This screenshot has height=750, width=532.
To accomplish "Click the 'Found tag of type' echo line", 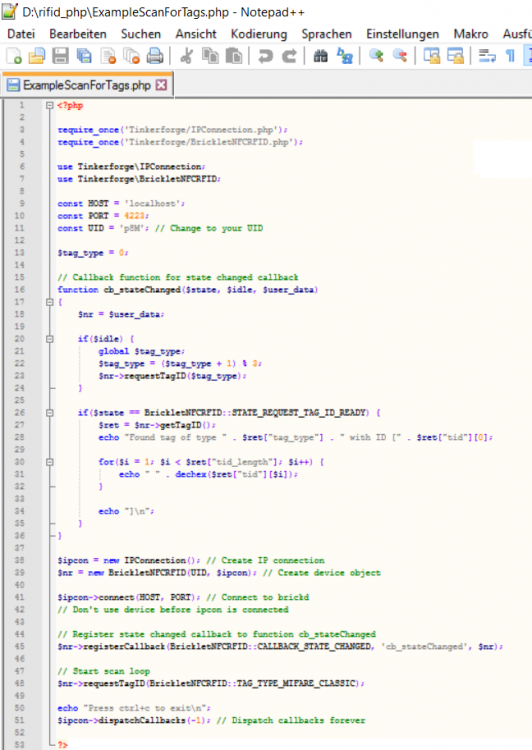I will tap(295, 437).
